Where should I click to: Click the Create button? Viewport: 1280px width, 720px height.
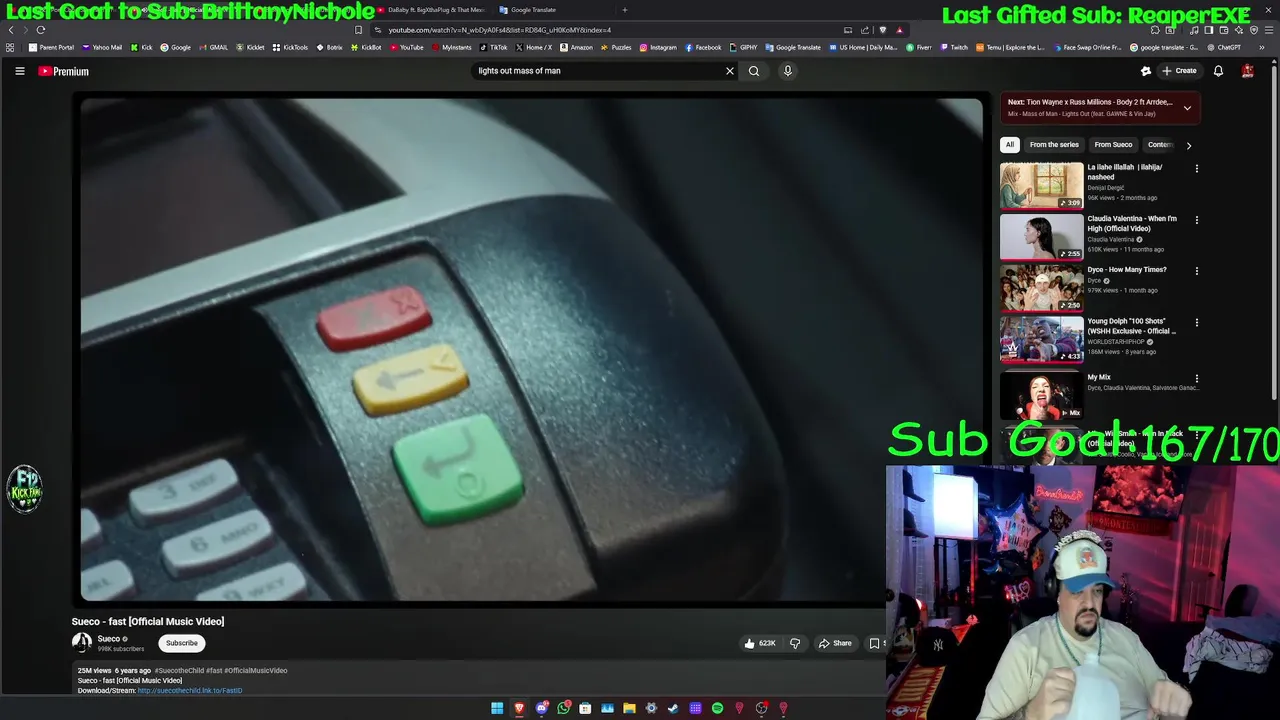click(1179, 71)
